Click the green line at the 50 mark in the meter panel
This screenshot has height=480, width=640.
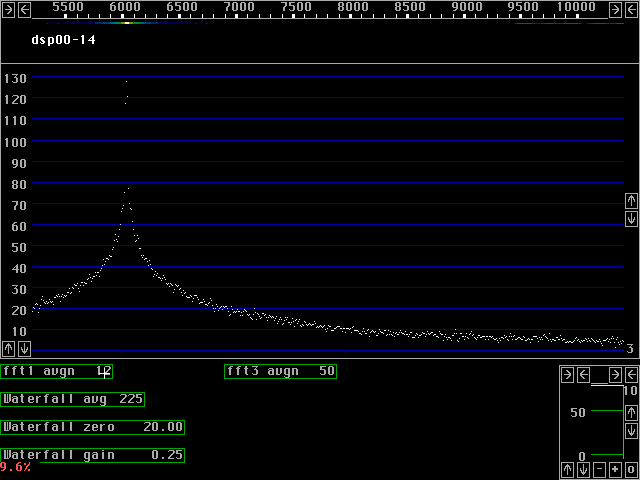tap(607, 411)
